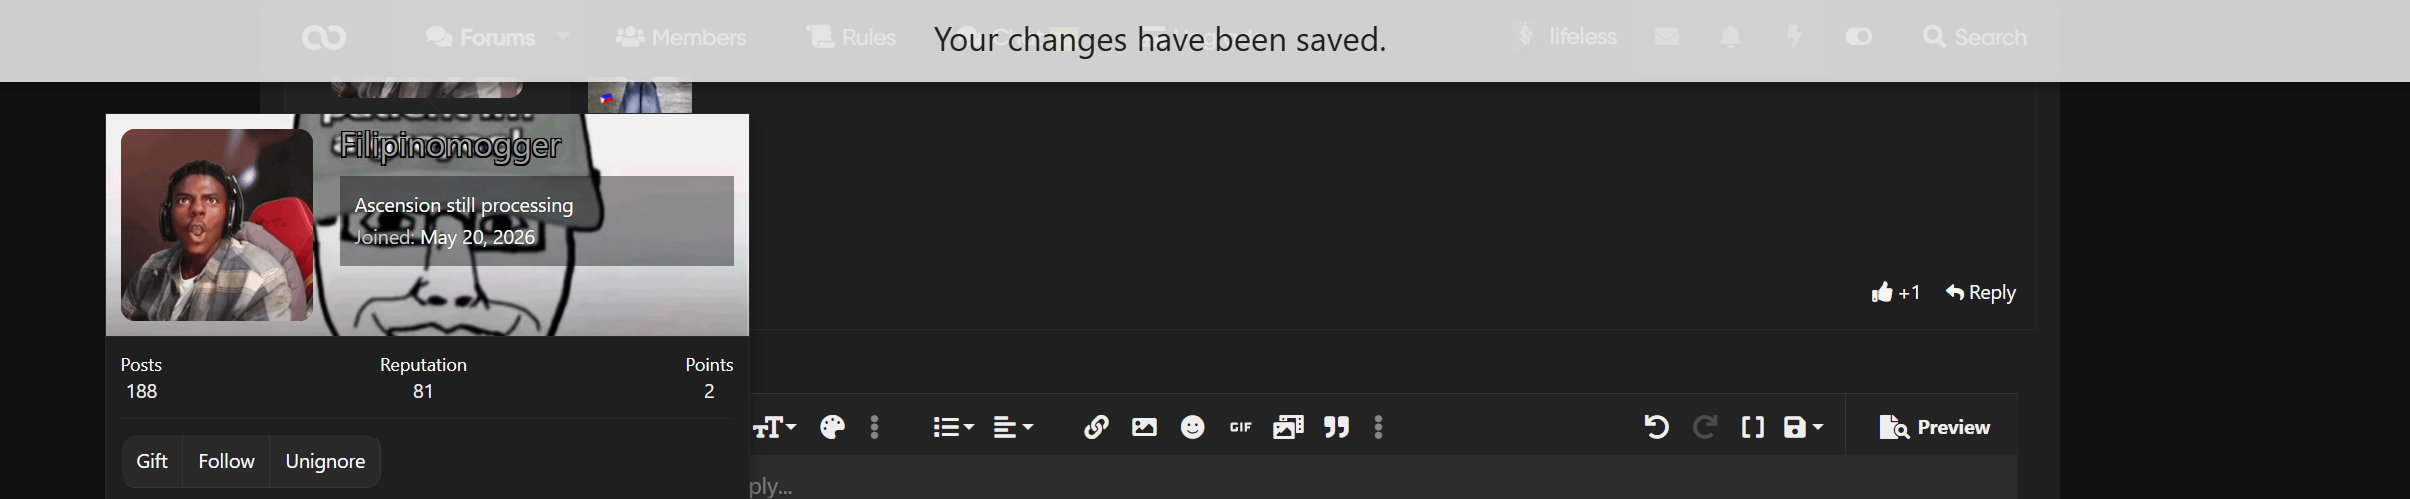Open the text color palette
Viewport: 2410px width, 499px height.
coord(832,428)
